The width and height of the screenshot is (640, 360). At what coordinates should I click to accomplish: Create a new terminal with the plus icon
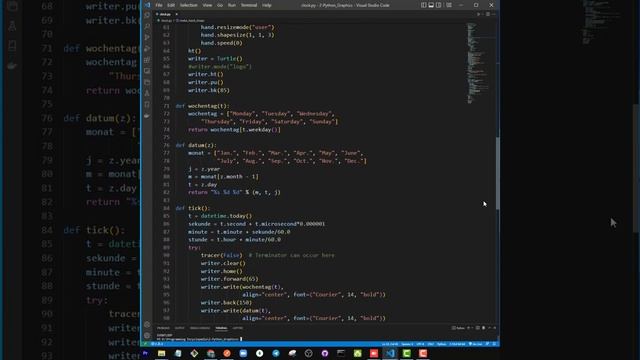pyautogui.click(x=468, y=328)
